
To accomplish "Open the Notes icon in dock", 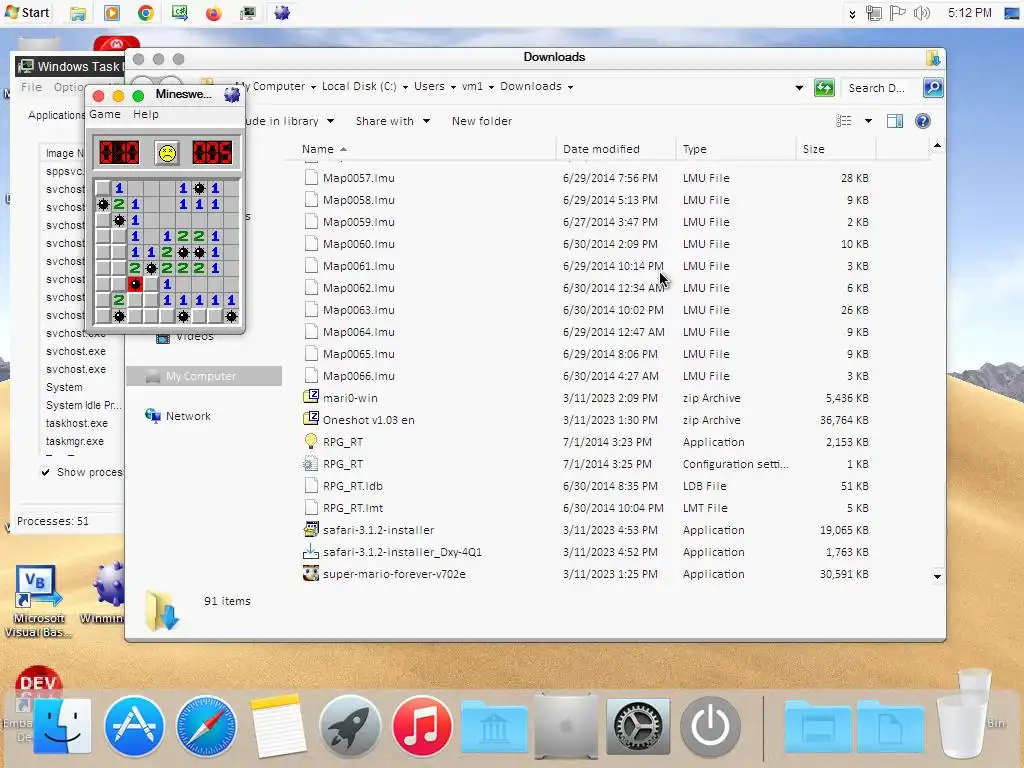I will (x=278, y=725).
